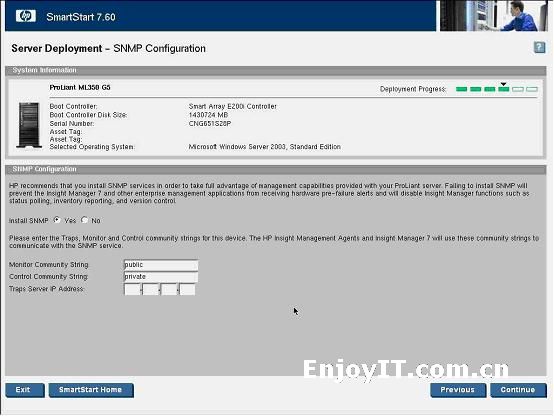Viewport: 554px width, 416px height.
Task: Click the System Information section header
Action: [276, 70]
